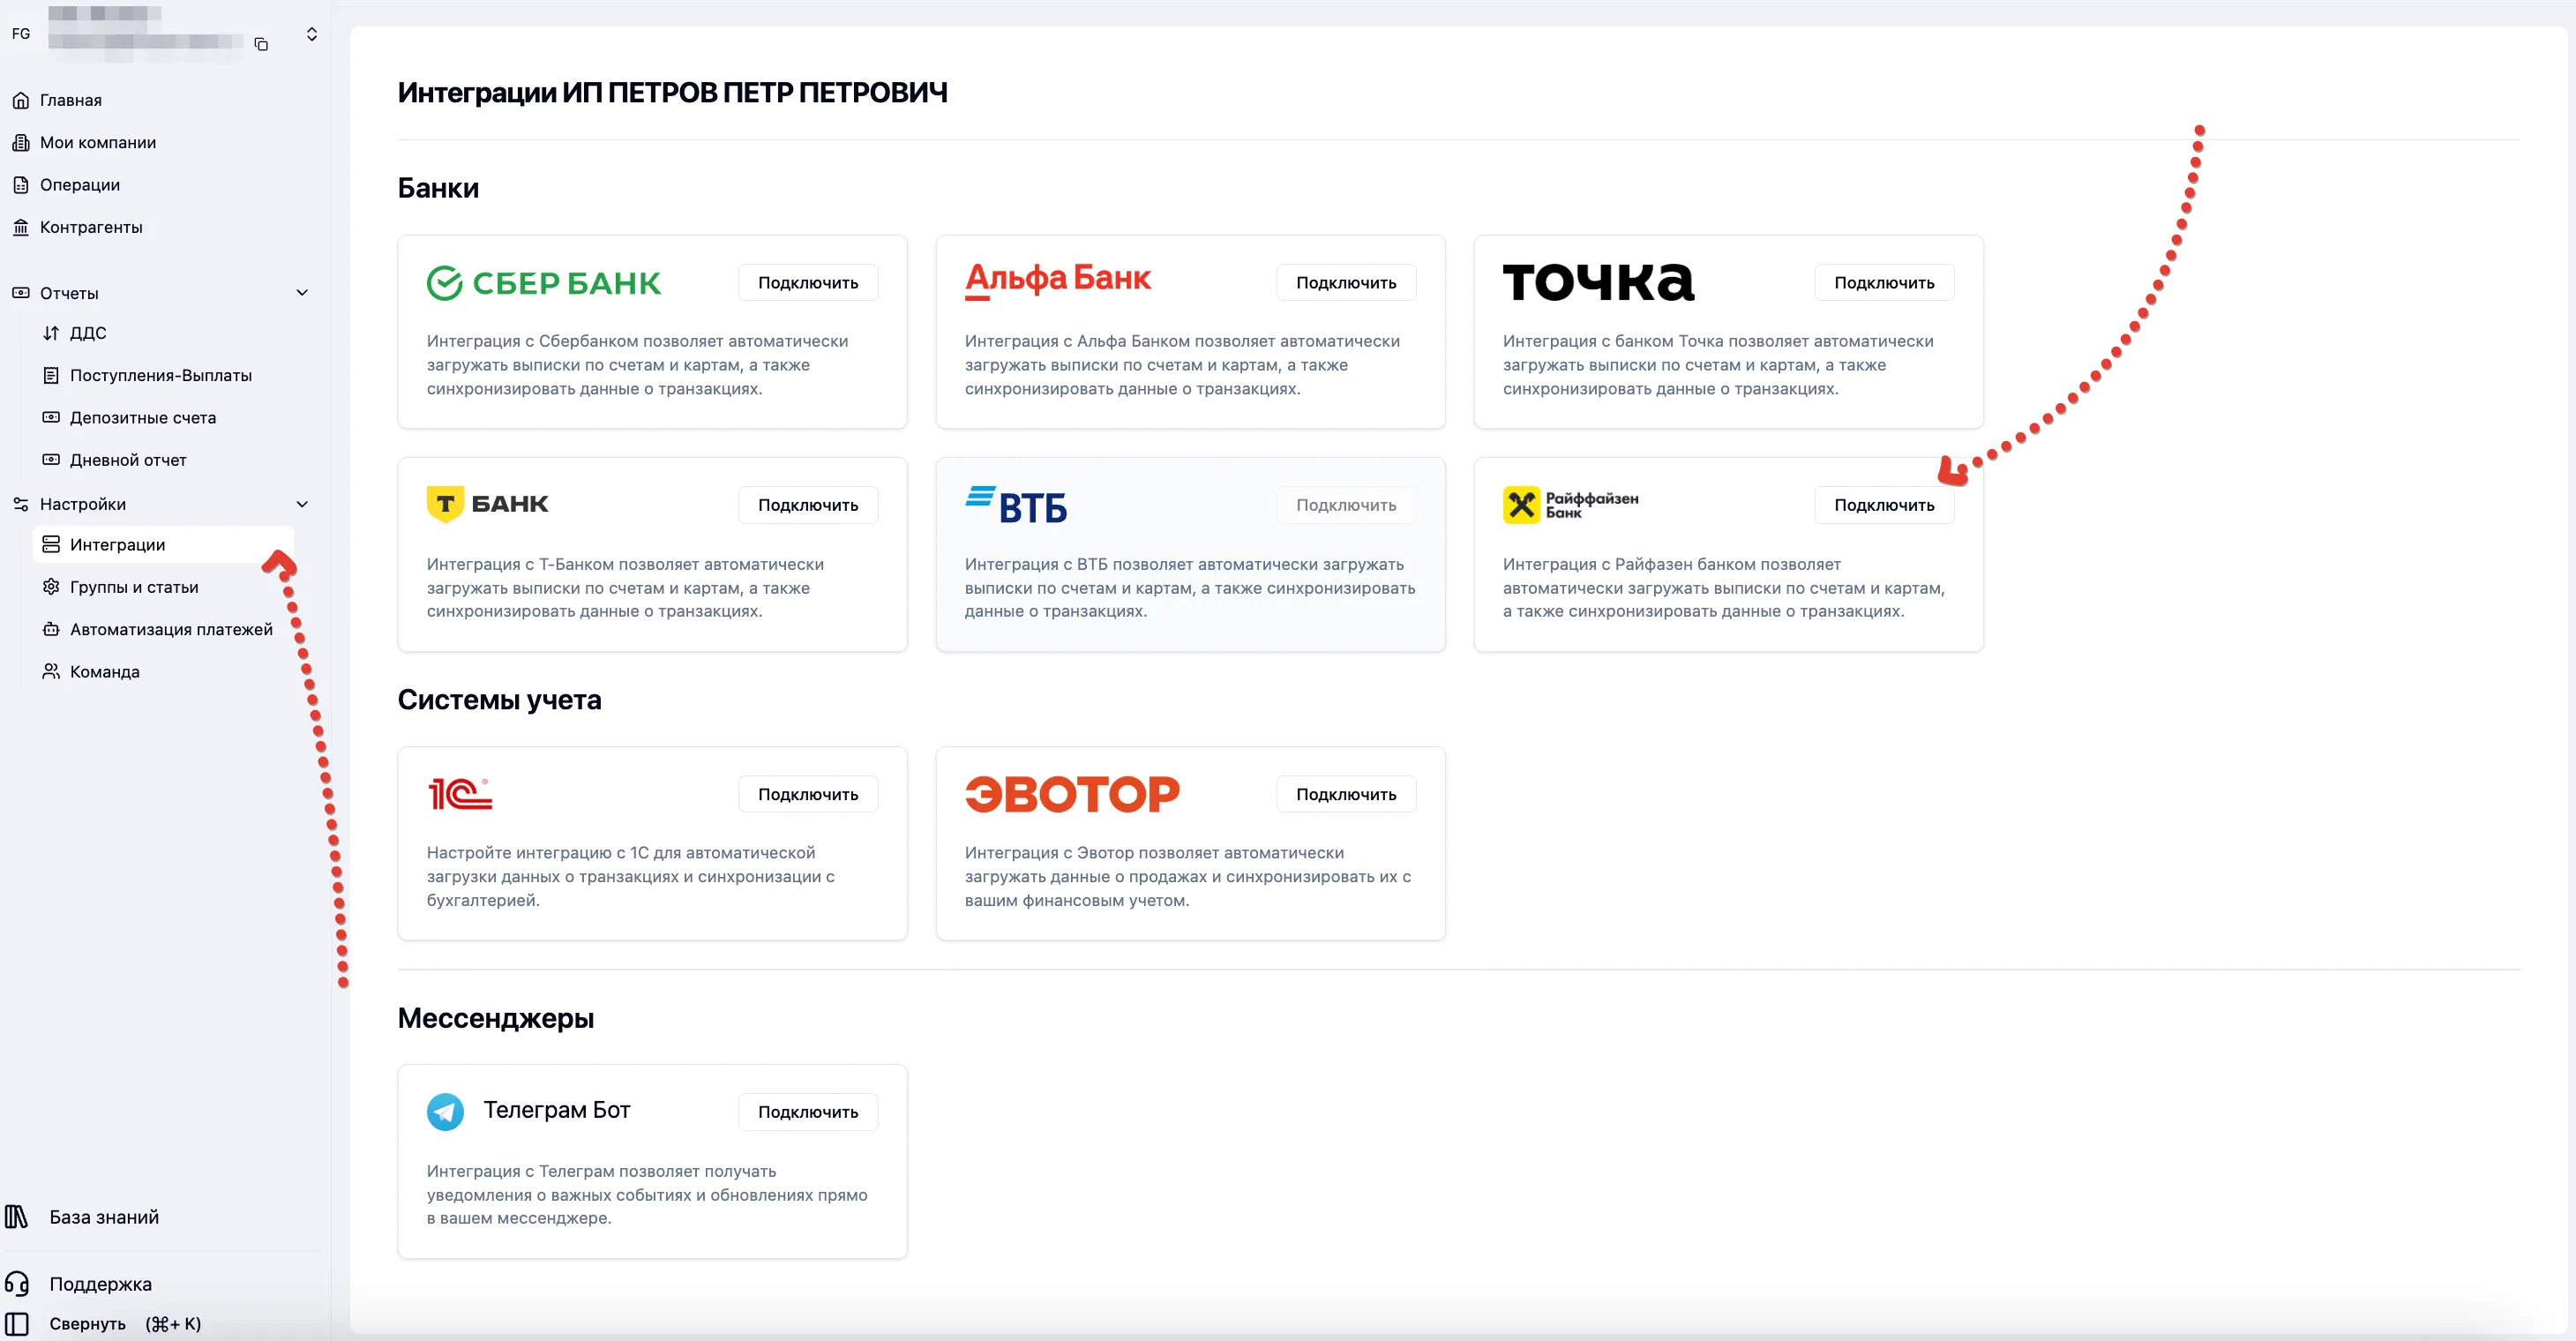2576x1341 pixels.
Task: Select Группы и статьи settings
Action: coord(134,587)
